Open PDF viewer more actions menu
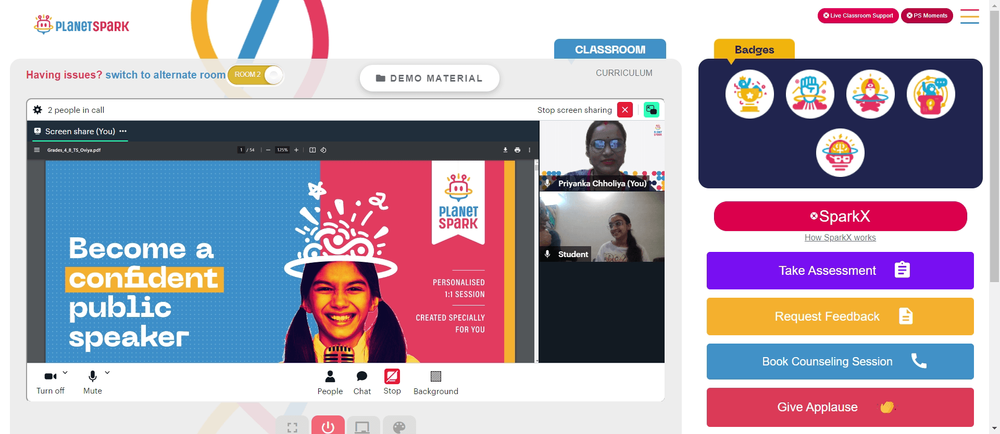Viewport: 1000px width, 434px height. click(529, 150)
